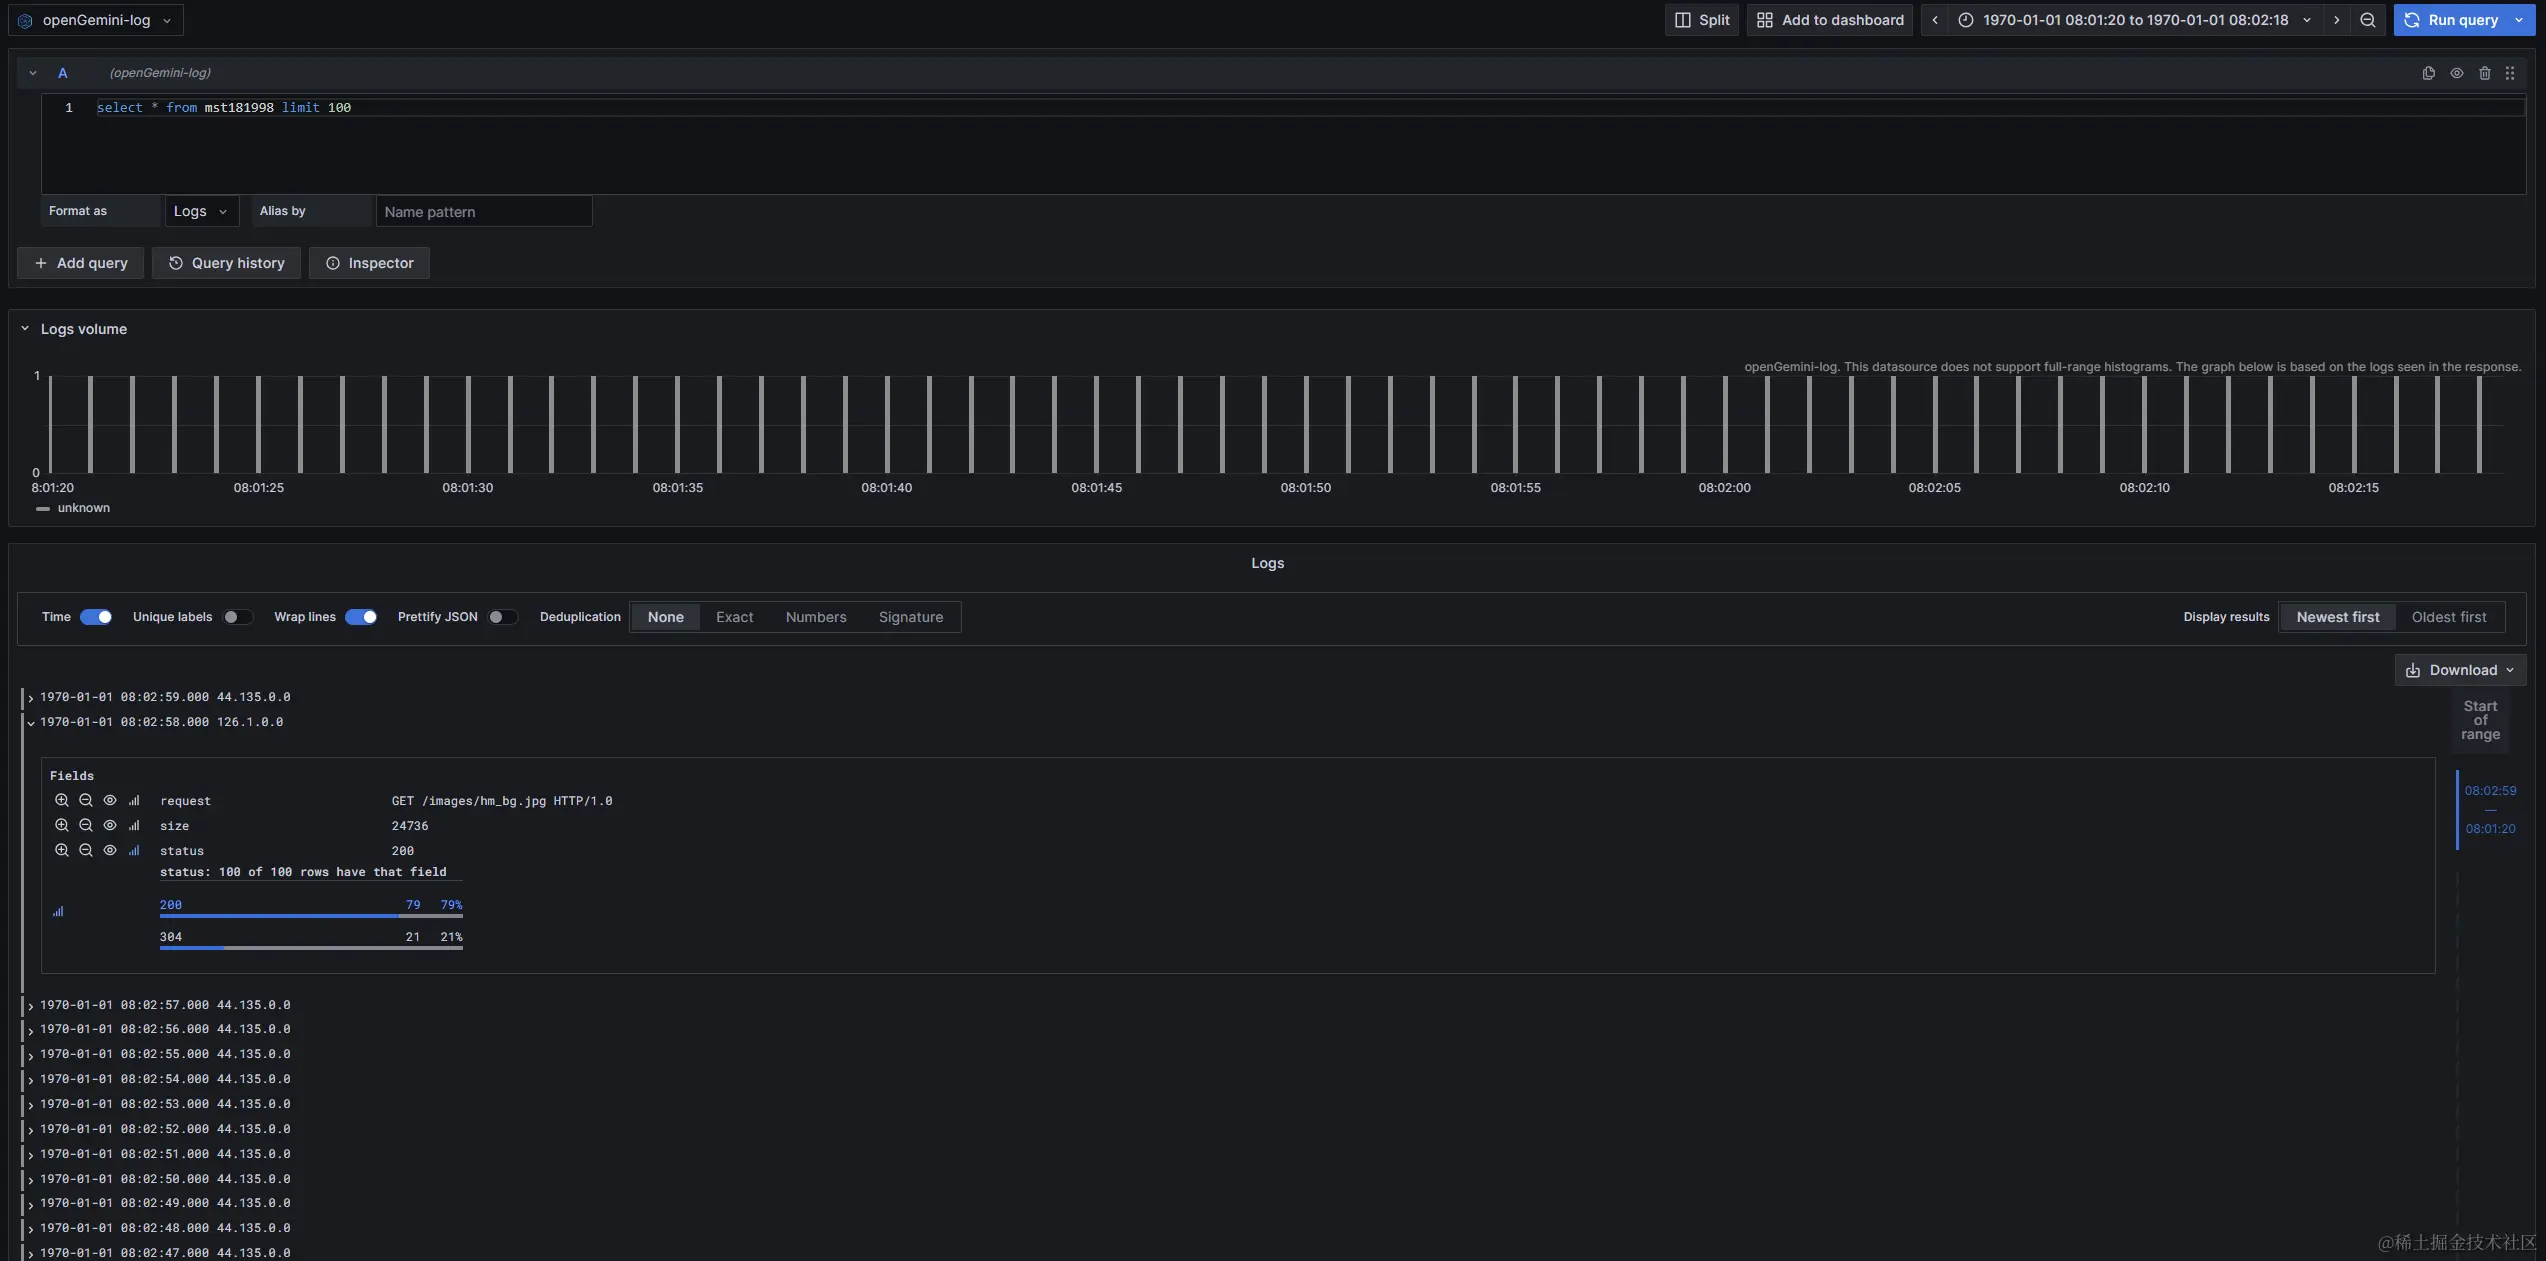The image size is (2546, 1261).
Task: Open openGemini-log datasource picker
Action: (96, 20)
